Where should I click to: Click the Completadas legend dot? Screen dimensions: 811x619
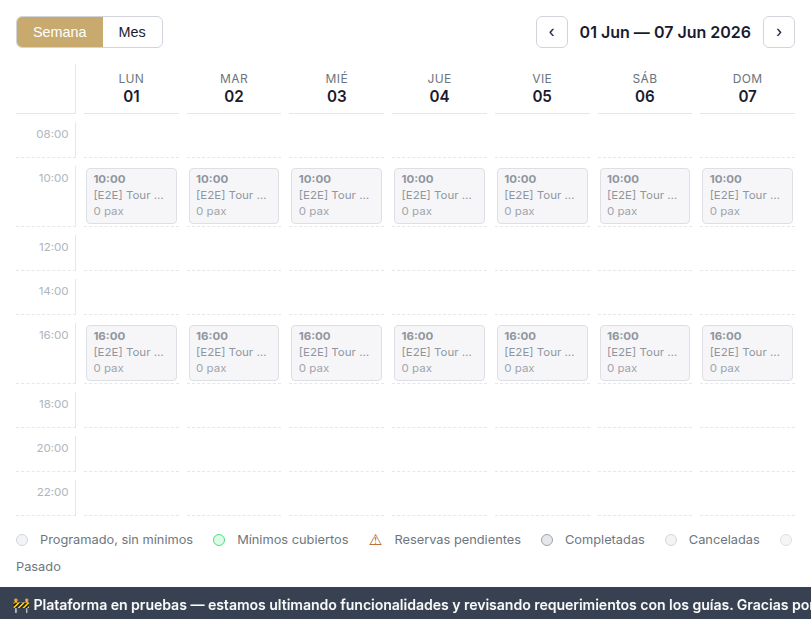[x=547, y=540]
